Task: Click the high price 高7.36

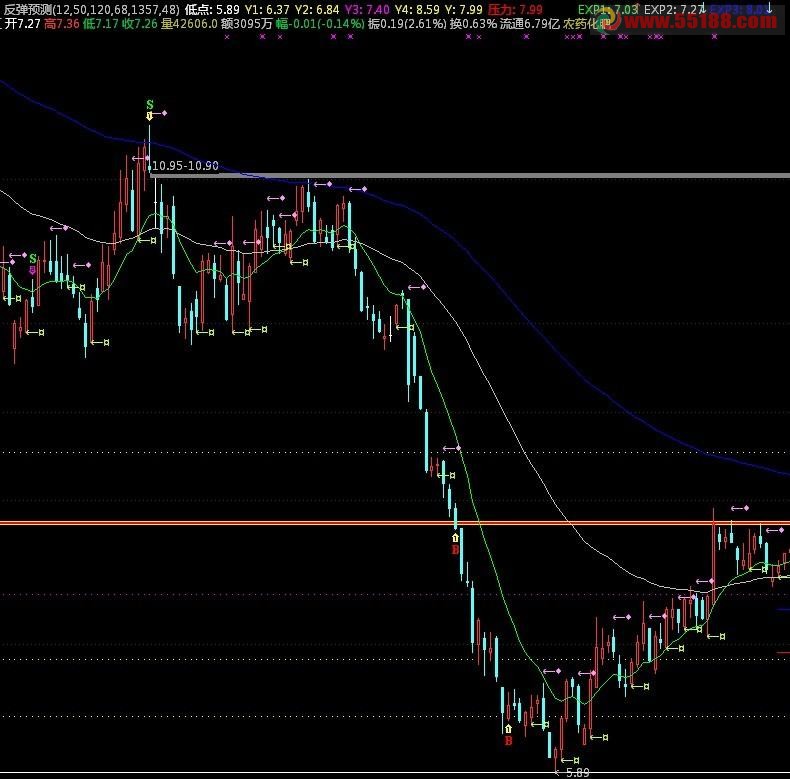Action: click(62, 24)
